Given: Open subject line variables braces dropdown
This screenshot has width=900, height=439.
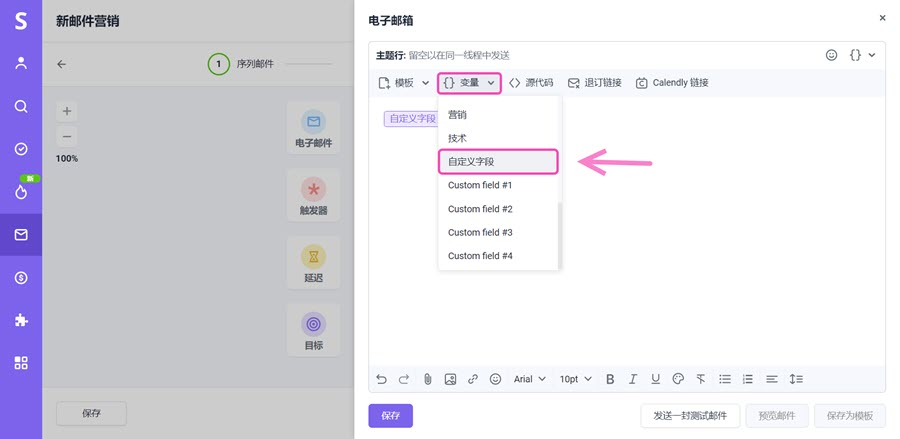Looking at the screenshot, I should pyautogui.click(x=862, y=55).
